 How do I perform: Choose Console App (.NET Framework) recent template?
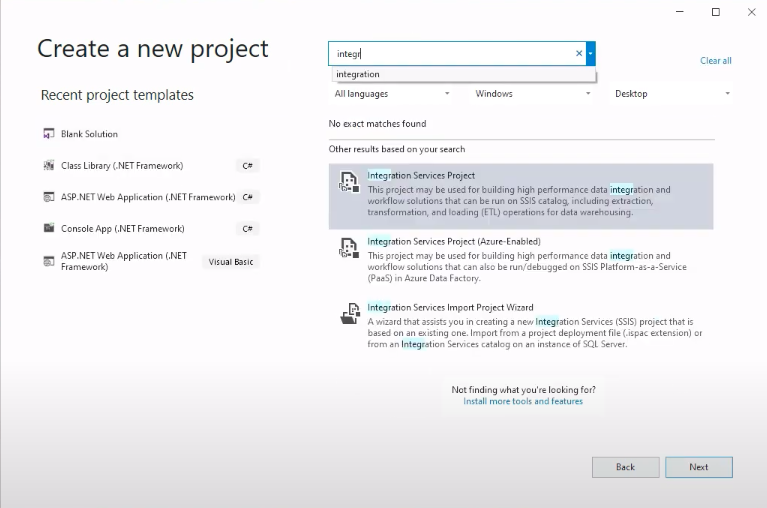click(x=151, y=228)
